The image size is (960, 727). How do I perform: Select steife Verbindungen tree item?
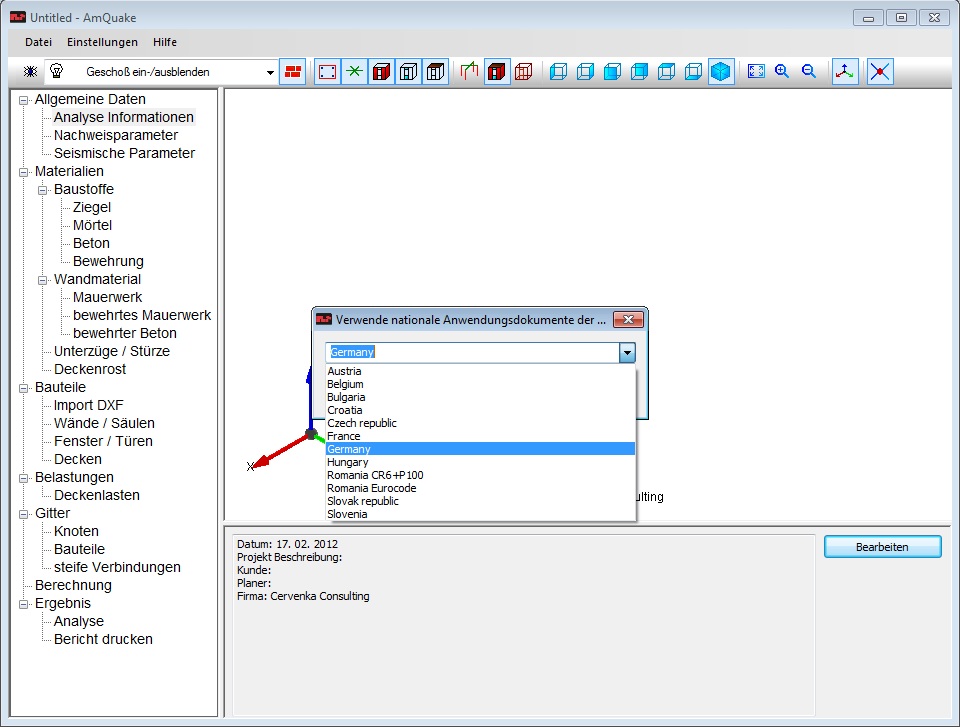click(117, 568)
